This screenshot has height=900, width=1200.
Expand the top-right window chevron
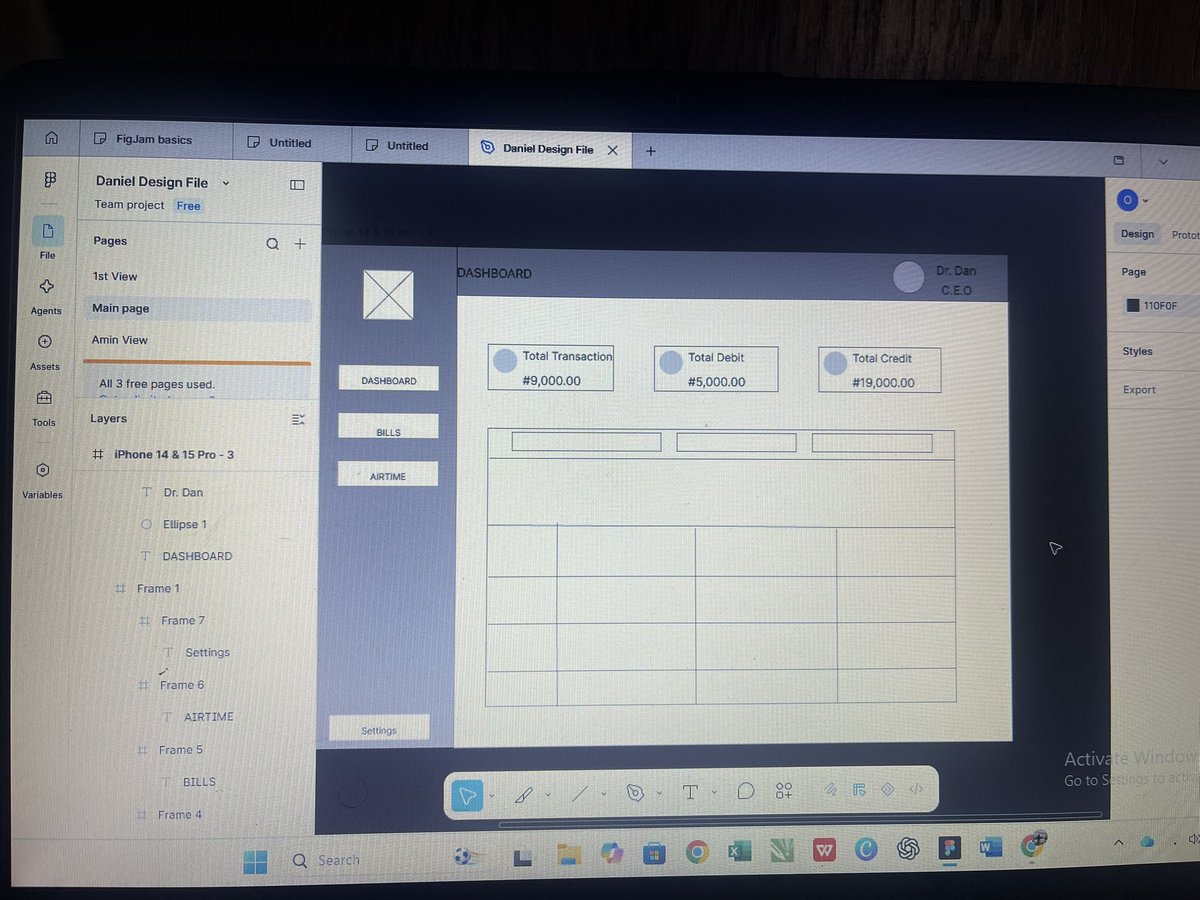1162,161
